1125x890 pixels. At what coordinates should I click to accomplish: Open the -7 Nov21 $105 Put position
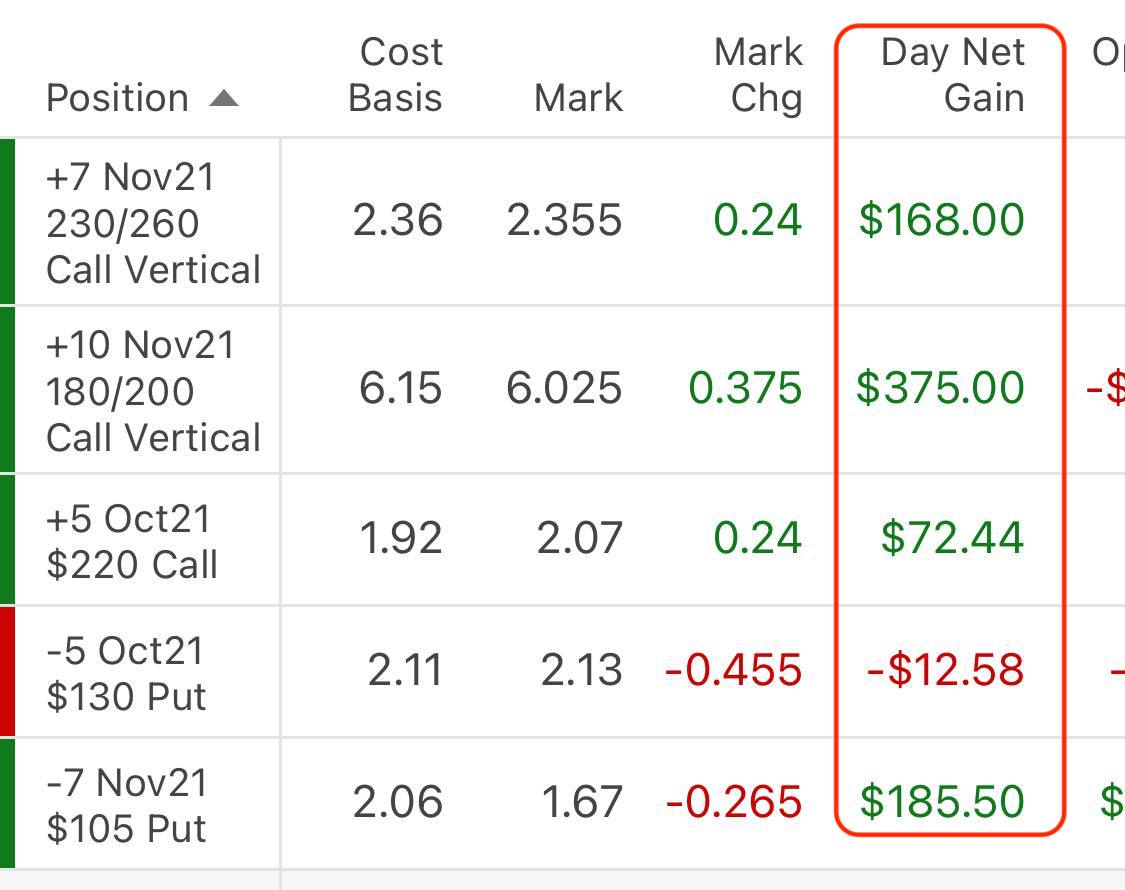tap(127, 805)
